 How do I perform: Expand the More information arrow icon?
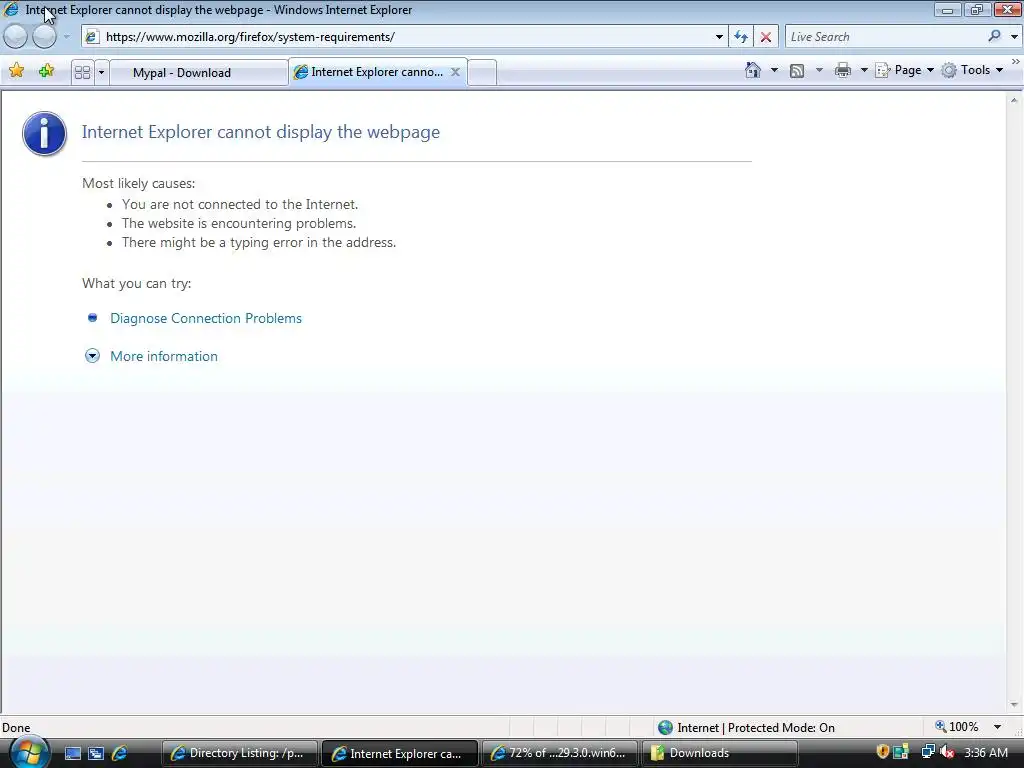(x=93, y=356)
